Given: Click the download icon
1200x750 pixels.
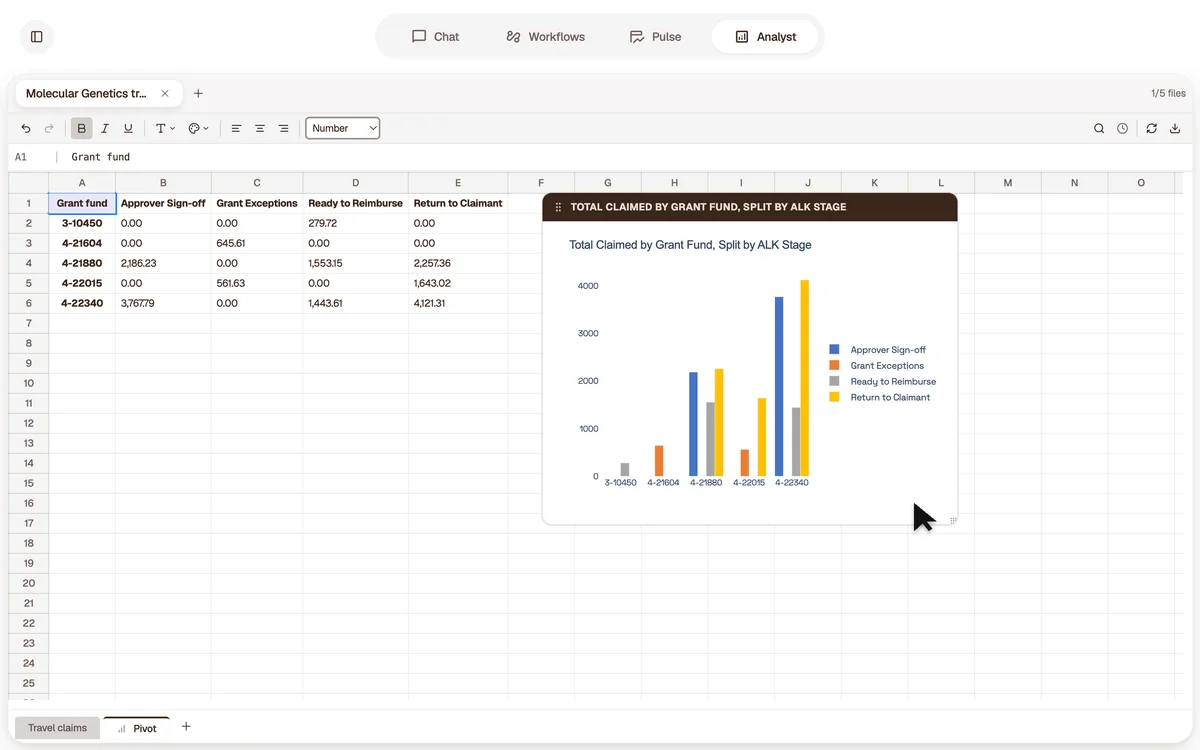Looking at the screenshot, I should coord(1175,128).
